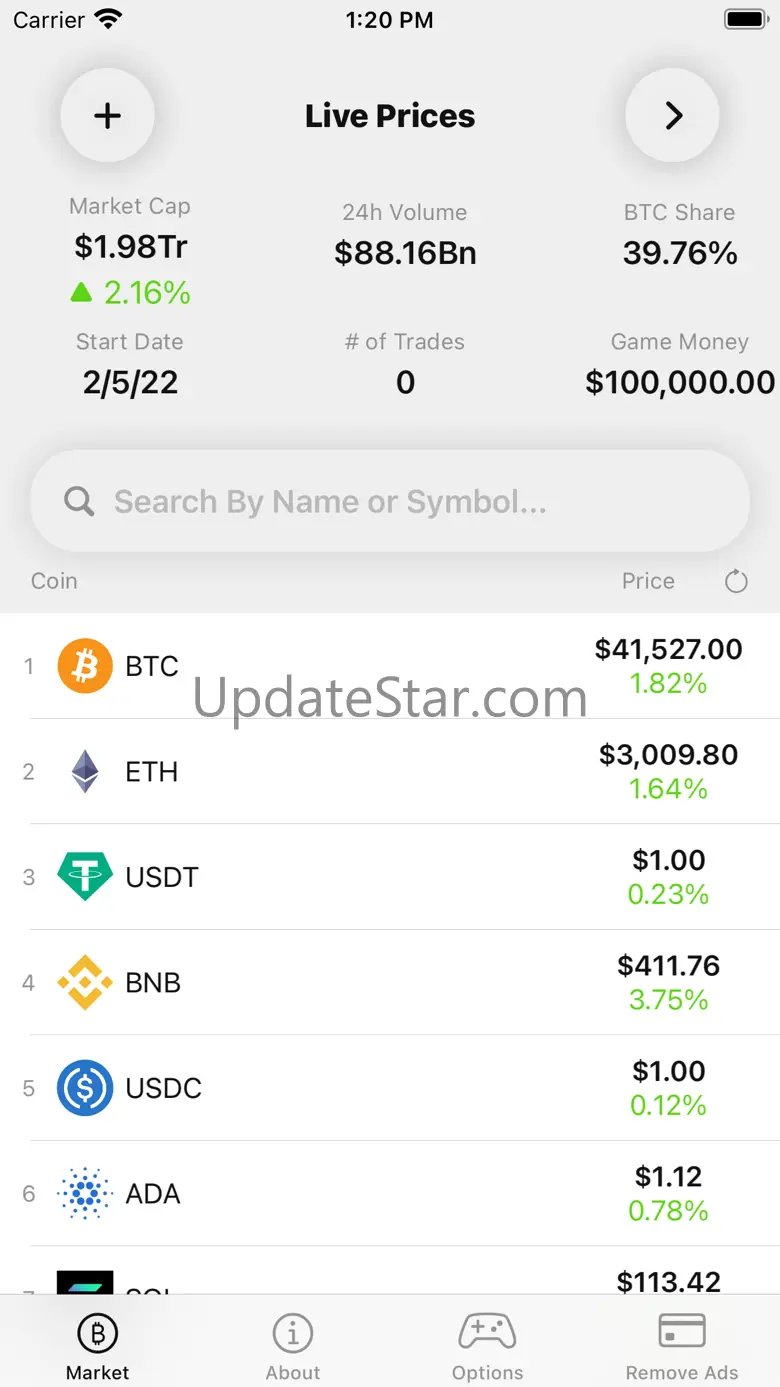
Task: Click the refresh icon beside Price
Action: [736, 581]
